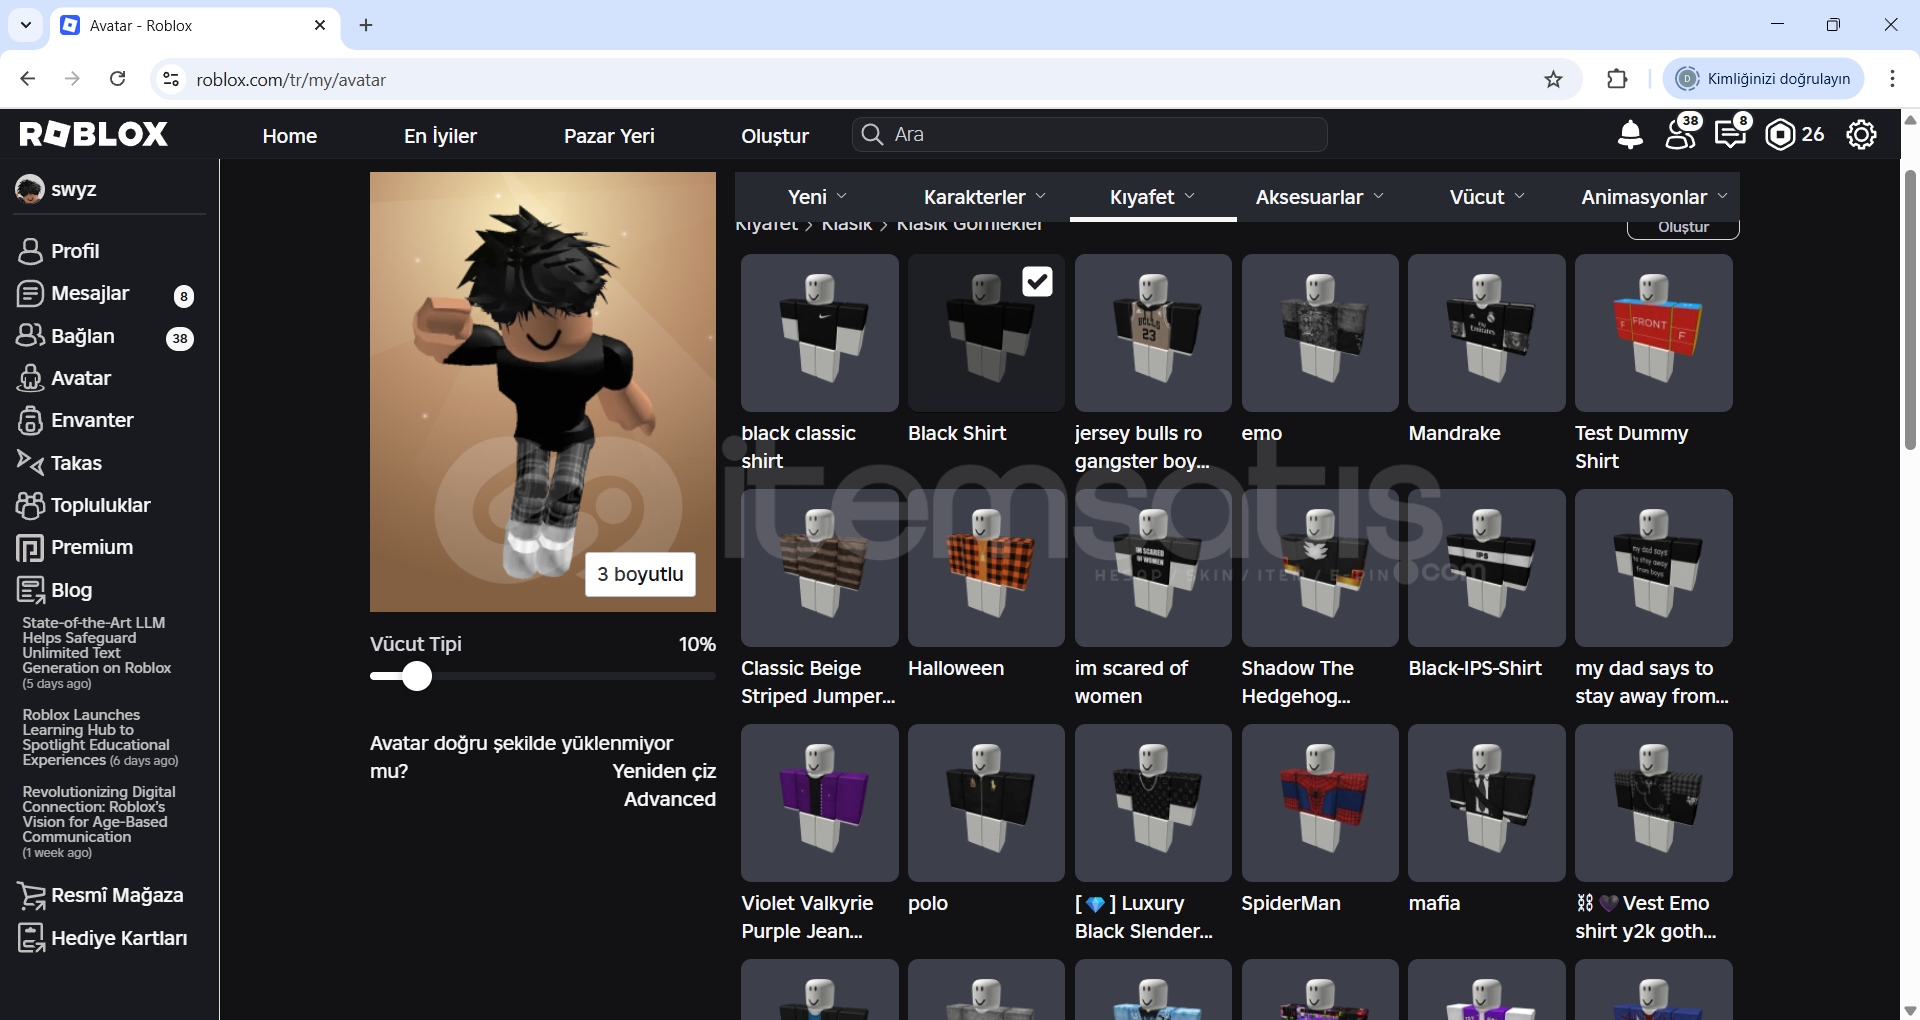The image size is (1920, 1020).
Task: Go to Pazar Yeri in top navigation
Action: (609, 136)
